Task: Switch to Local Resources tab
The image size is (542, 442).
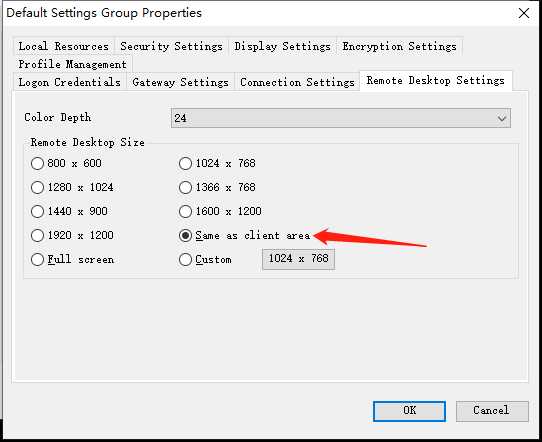Action: point(64,46)
